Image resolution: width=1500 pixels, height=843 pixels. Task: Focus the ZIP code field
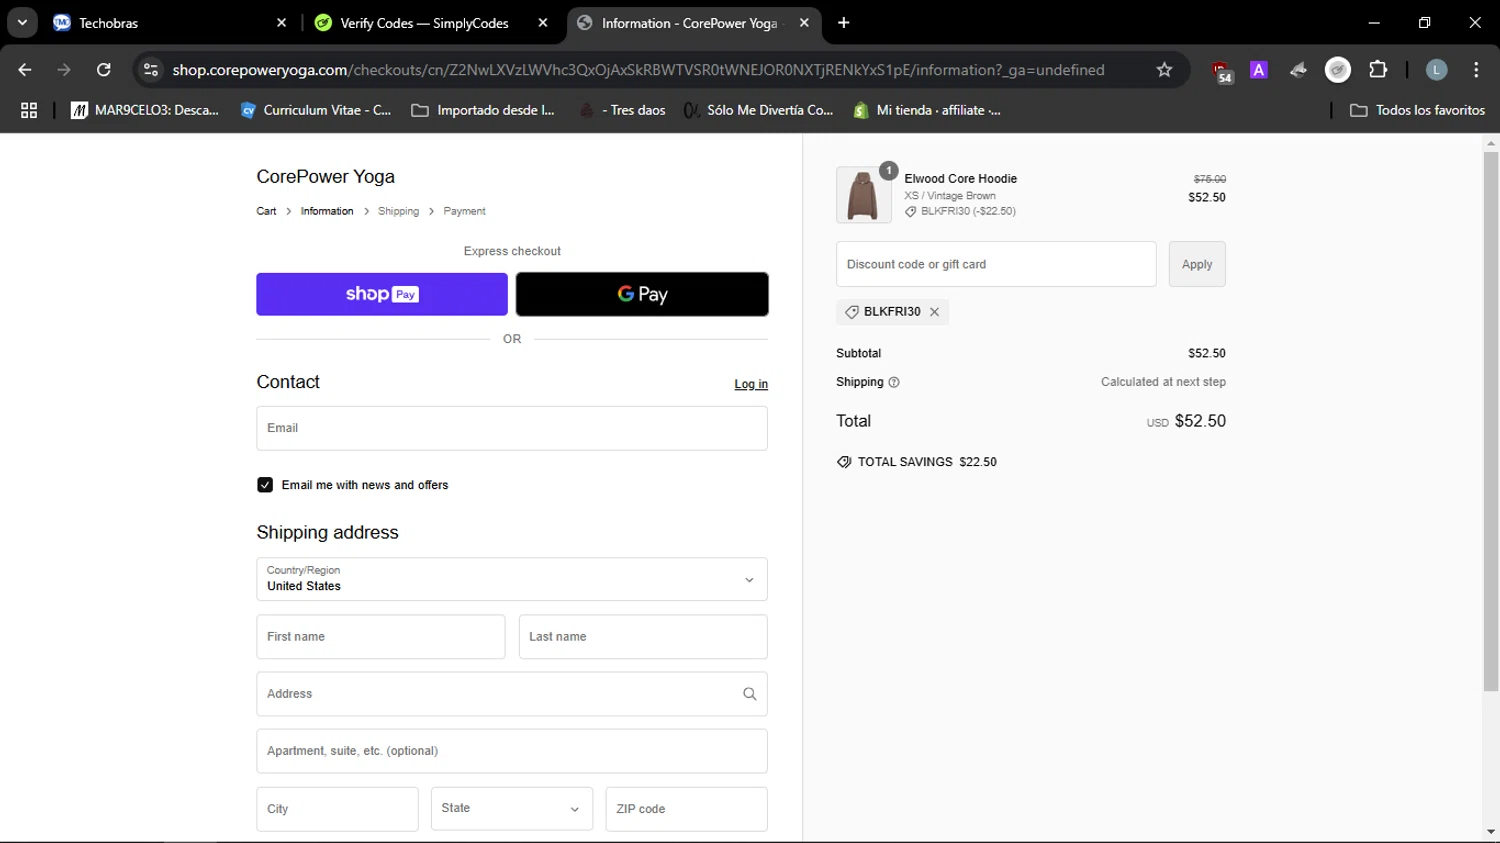[x=686, y=809]
